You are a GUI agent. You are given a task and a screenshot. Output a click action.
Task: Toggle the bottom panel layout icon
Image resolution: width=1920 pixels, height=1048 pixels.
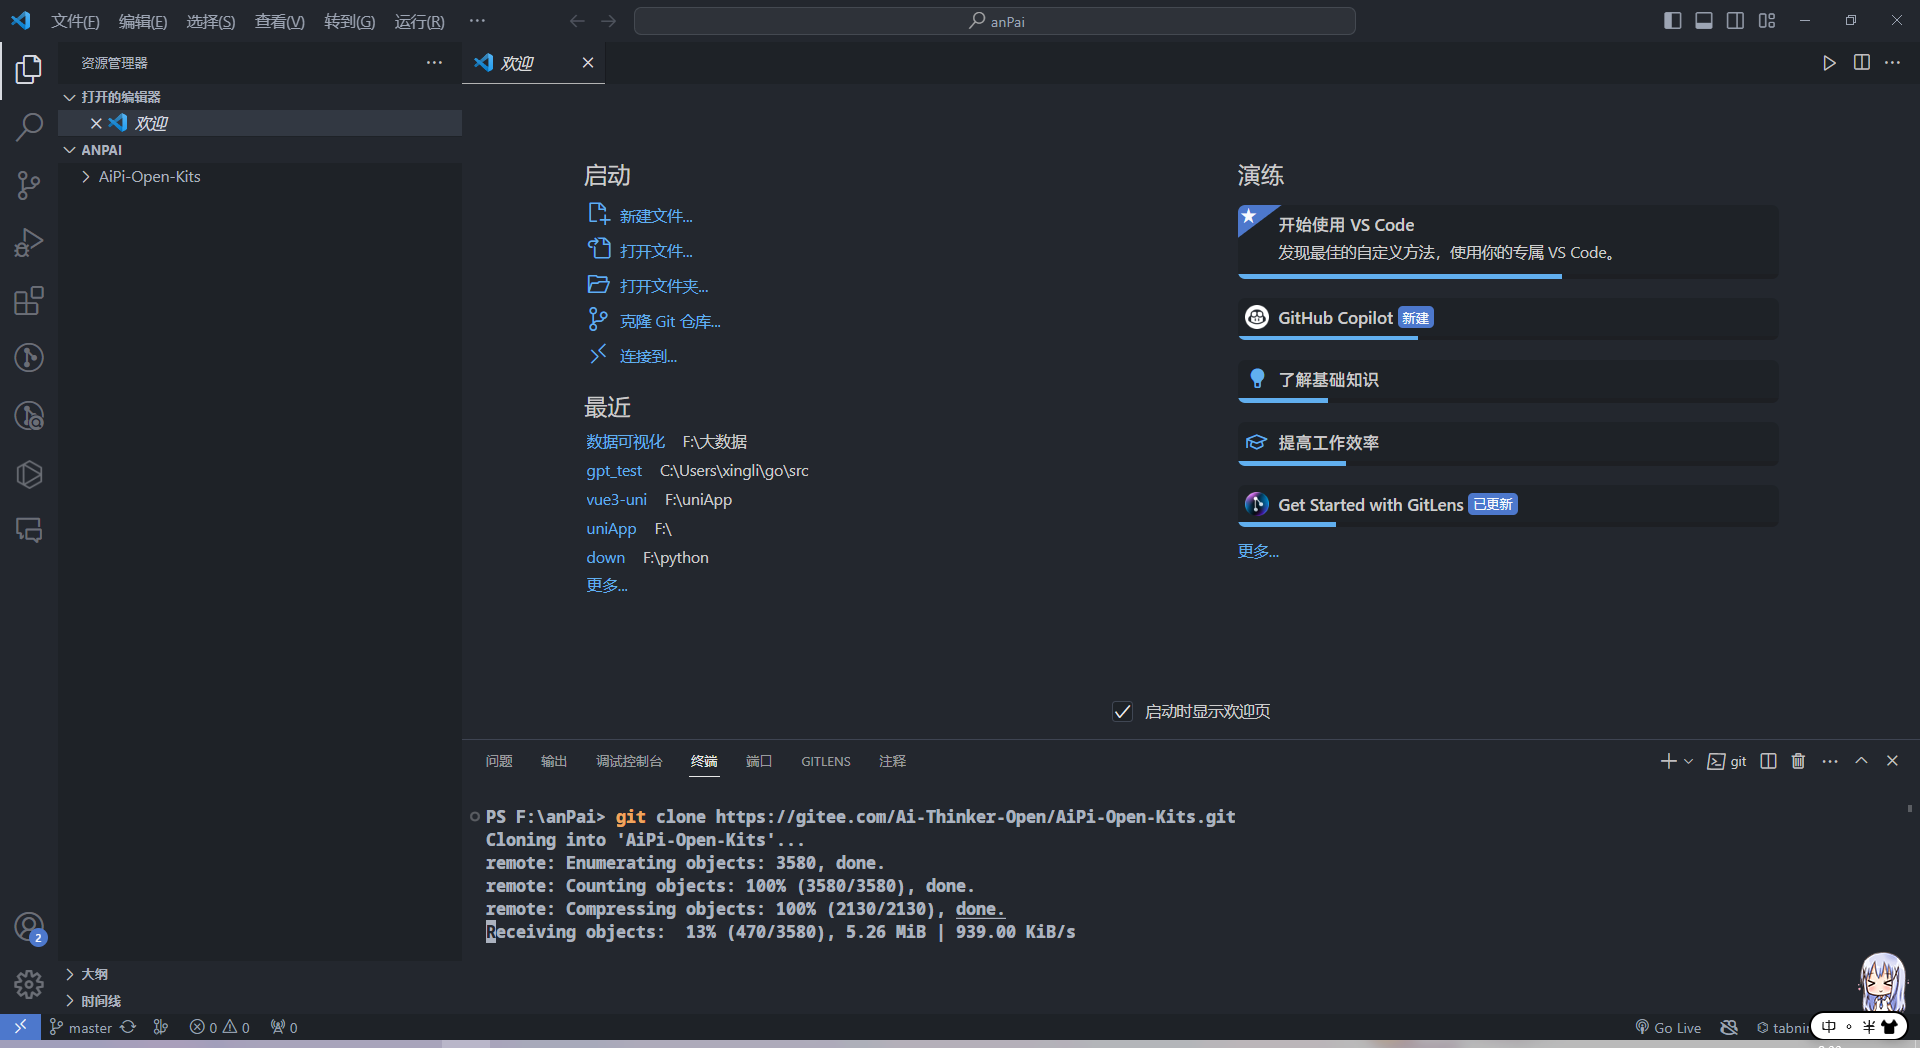pos(1704,21)
